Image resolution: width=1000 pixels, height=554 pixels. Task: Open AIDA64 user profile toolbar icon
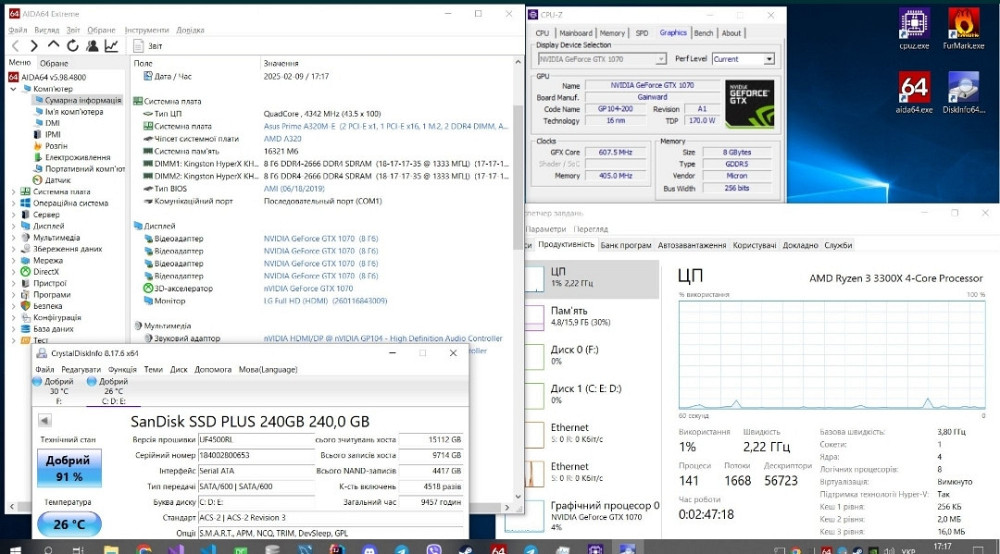coord(92,46)
